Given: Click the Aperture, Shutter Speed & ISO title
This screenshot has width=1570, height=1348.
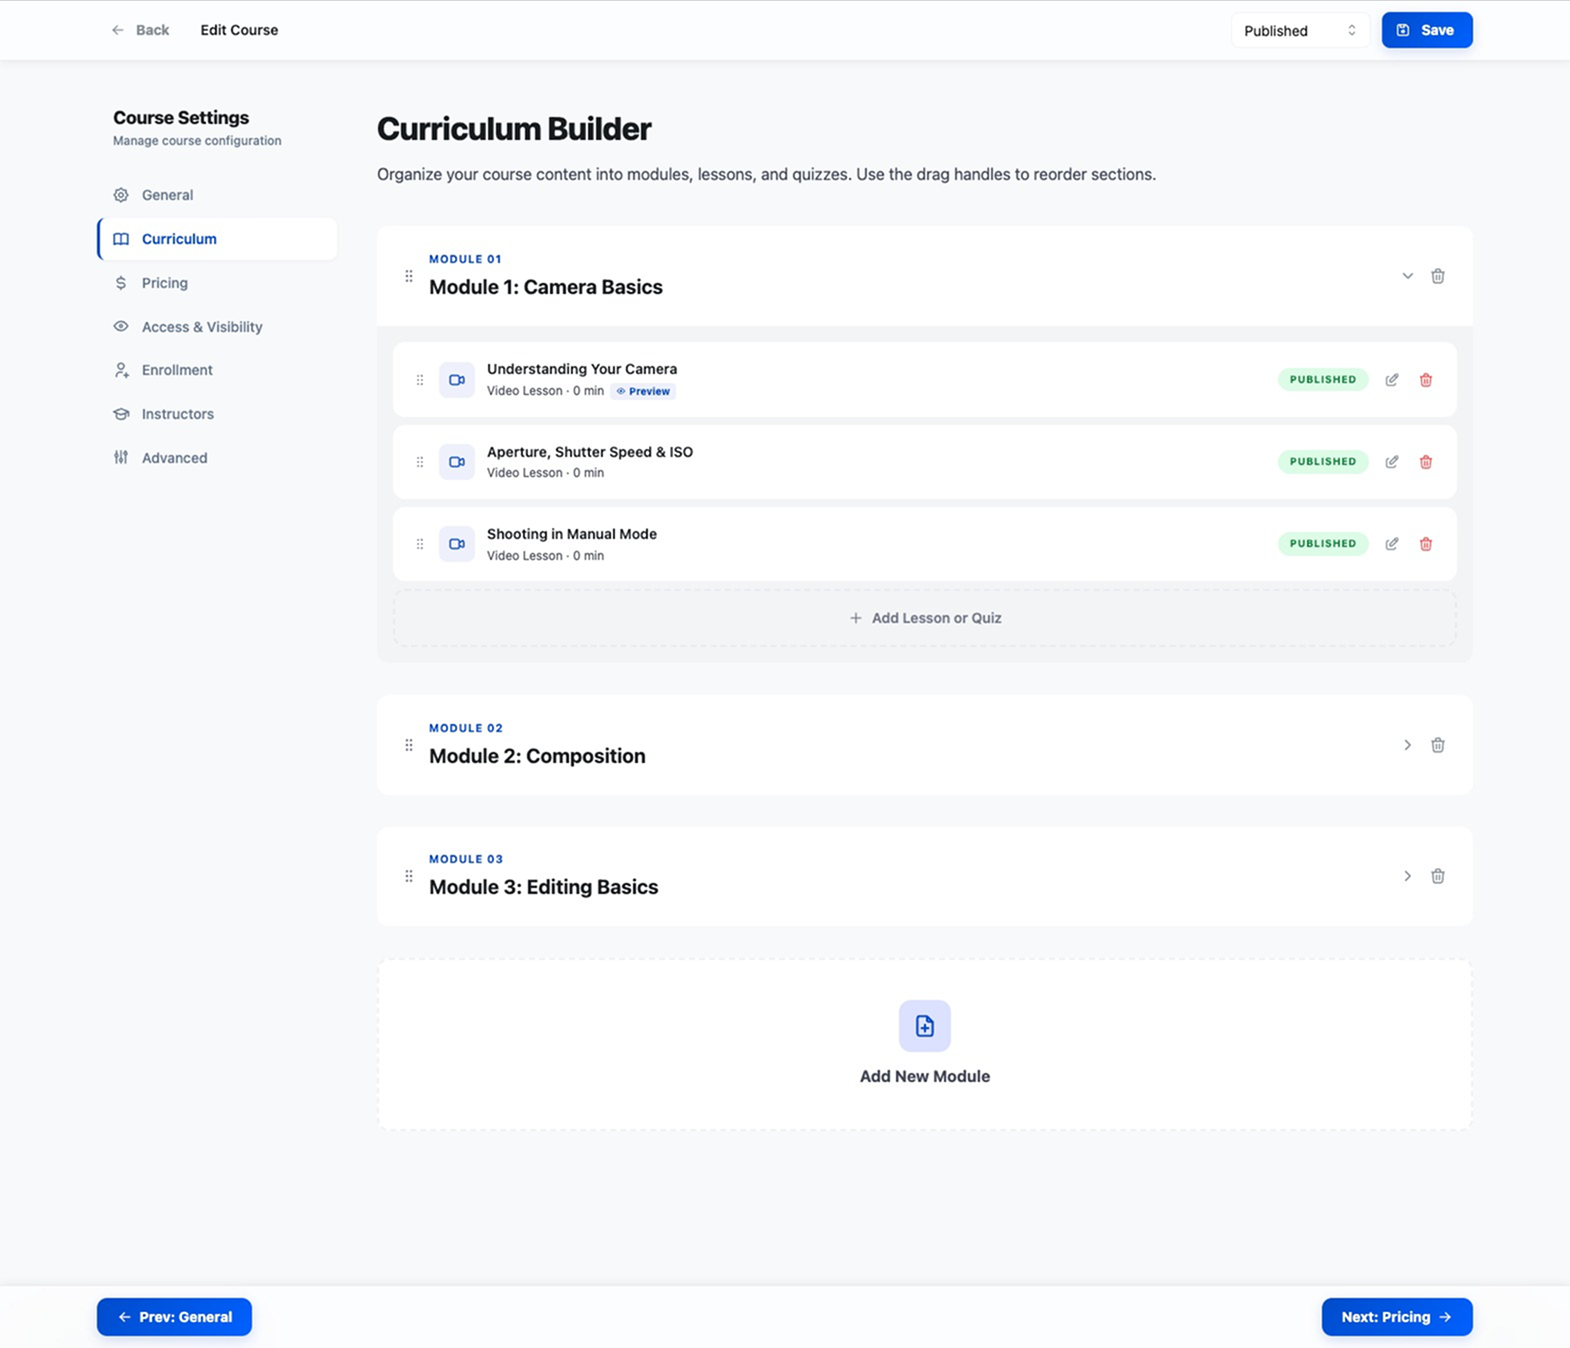Looking at the screenshot, I should point(590,452).
